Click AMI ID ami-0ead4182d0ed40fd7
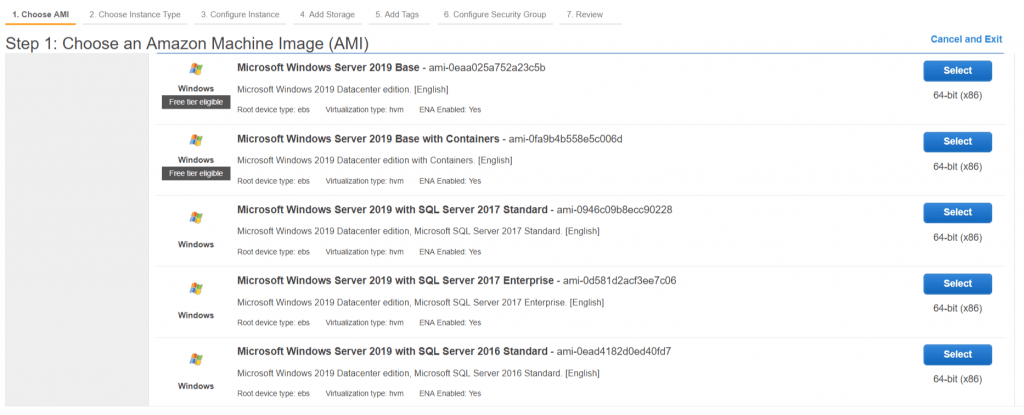The image size is (1024, 415). pyautogui.click(x=613, y=352)
